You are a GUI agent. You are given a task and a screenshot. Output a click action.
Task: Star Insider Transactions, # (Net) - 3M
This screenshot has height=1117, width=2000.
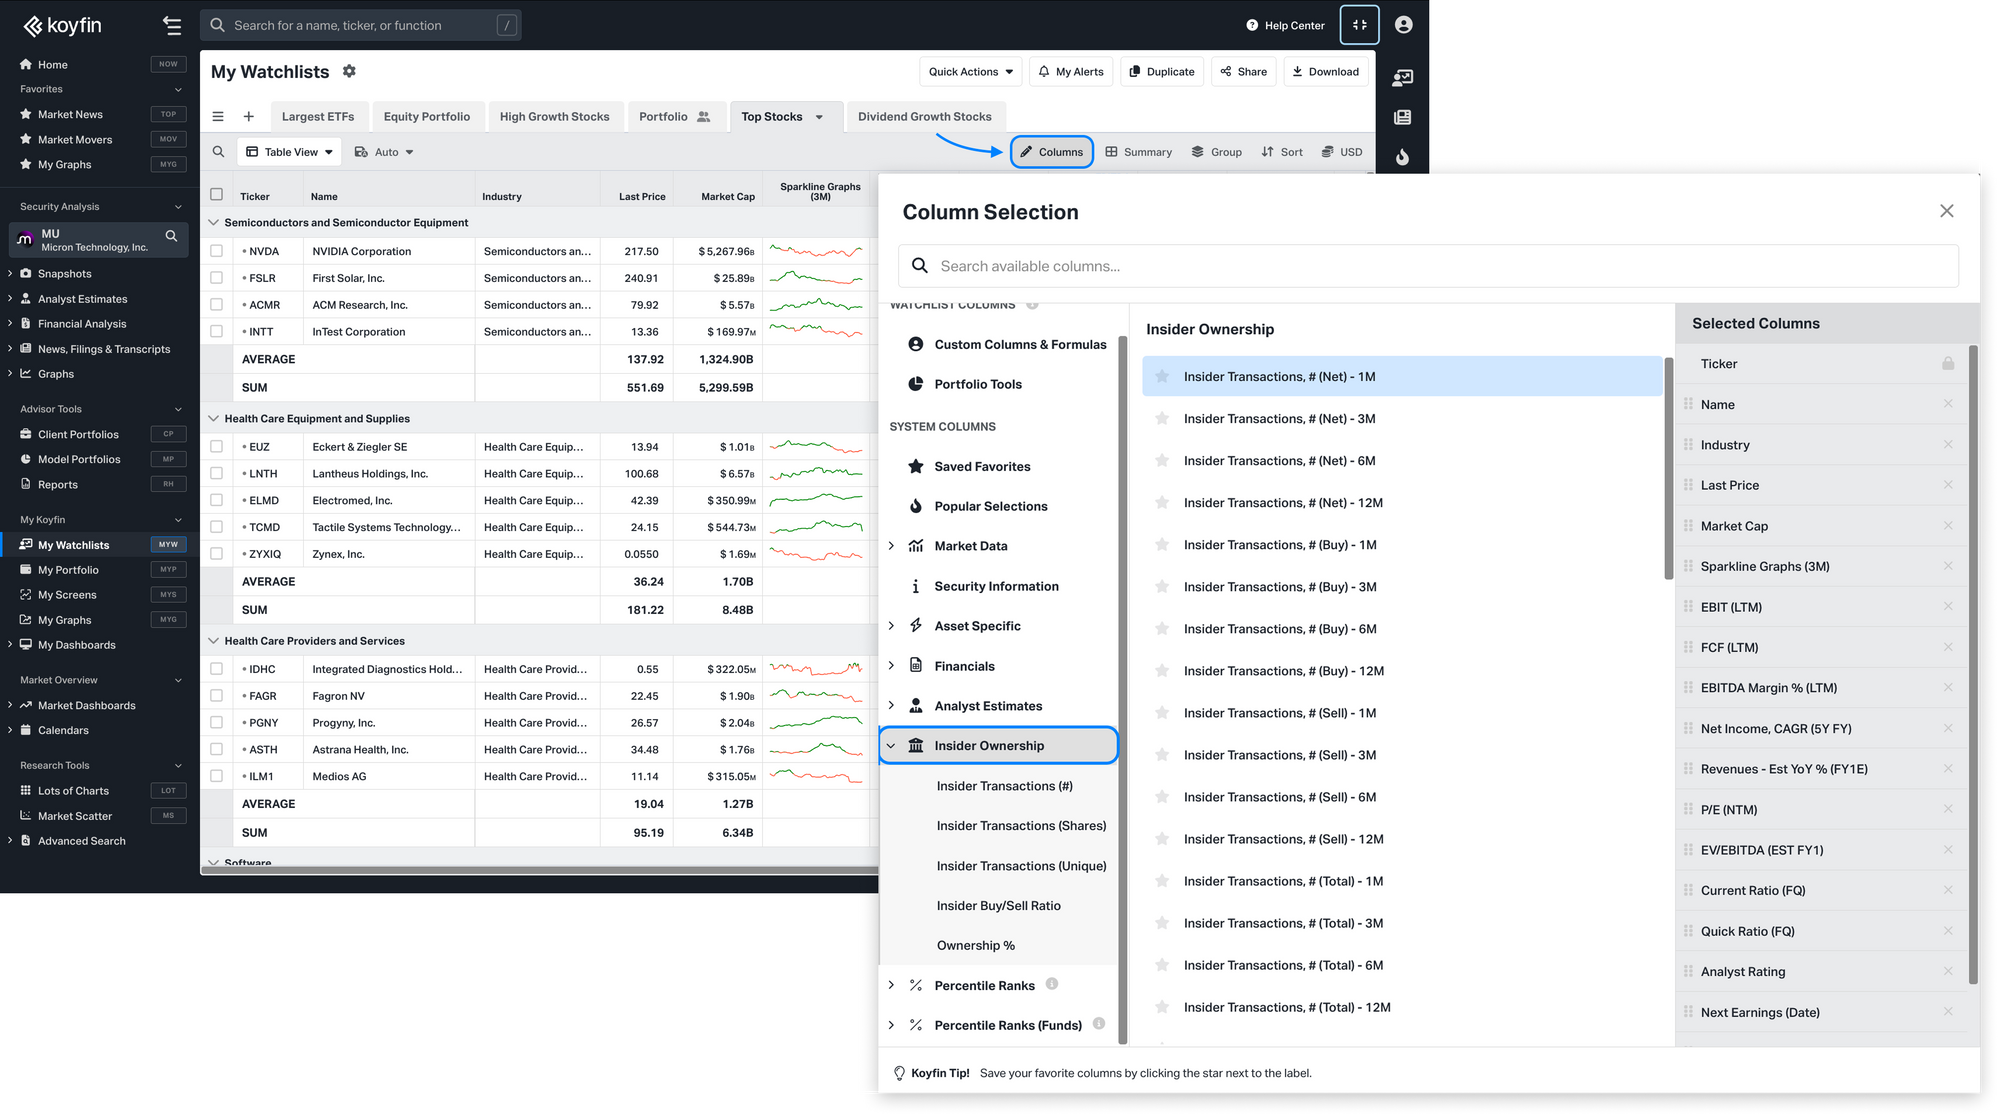1162,419
